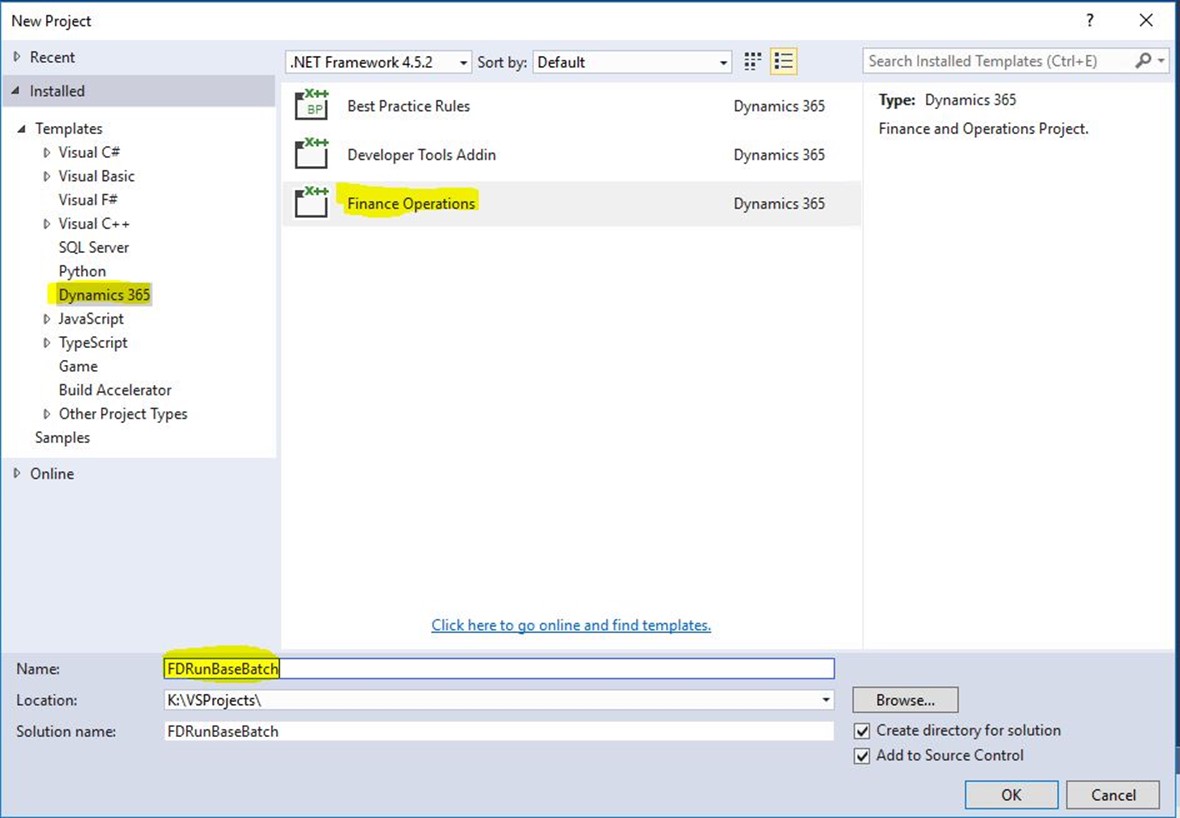1180x818 pixels.
Task: Confirm with the OK button
Action: click(x=1011, y=795)
